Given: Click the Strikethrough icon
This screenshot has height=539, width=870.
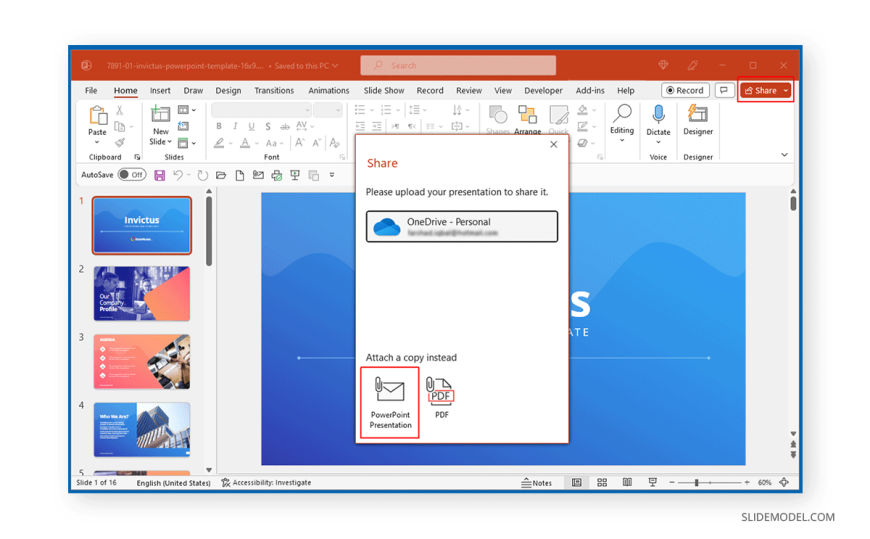Looking at the screenshot, I should point(285,127).
